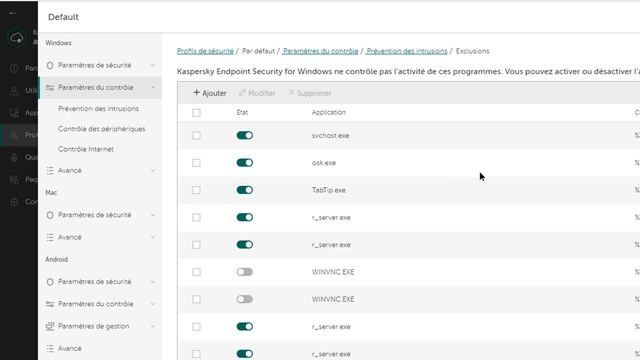Disable the svchost.exe exclusion toggle
Screen dimensions: 640x360
click(245, 136)
